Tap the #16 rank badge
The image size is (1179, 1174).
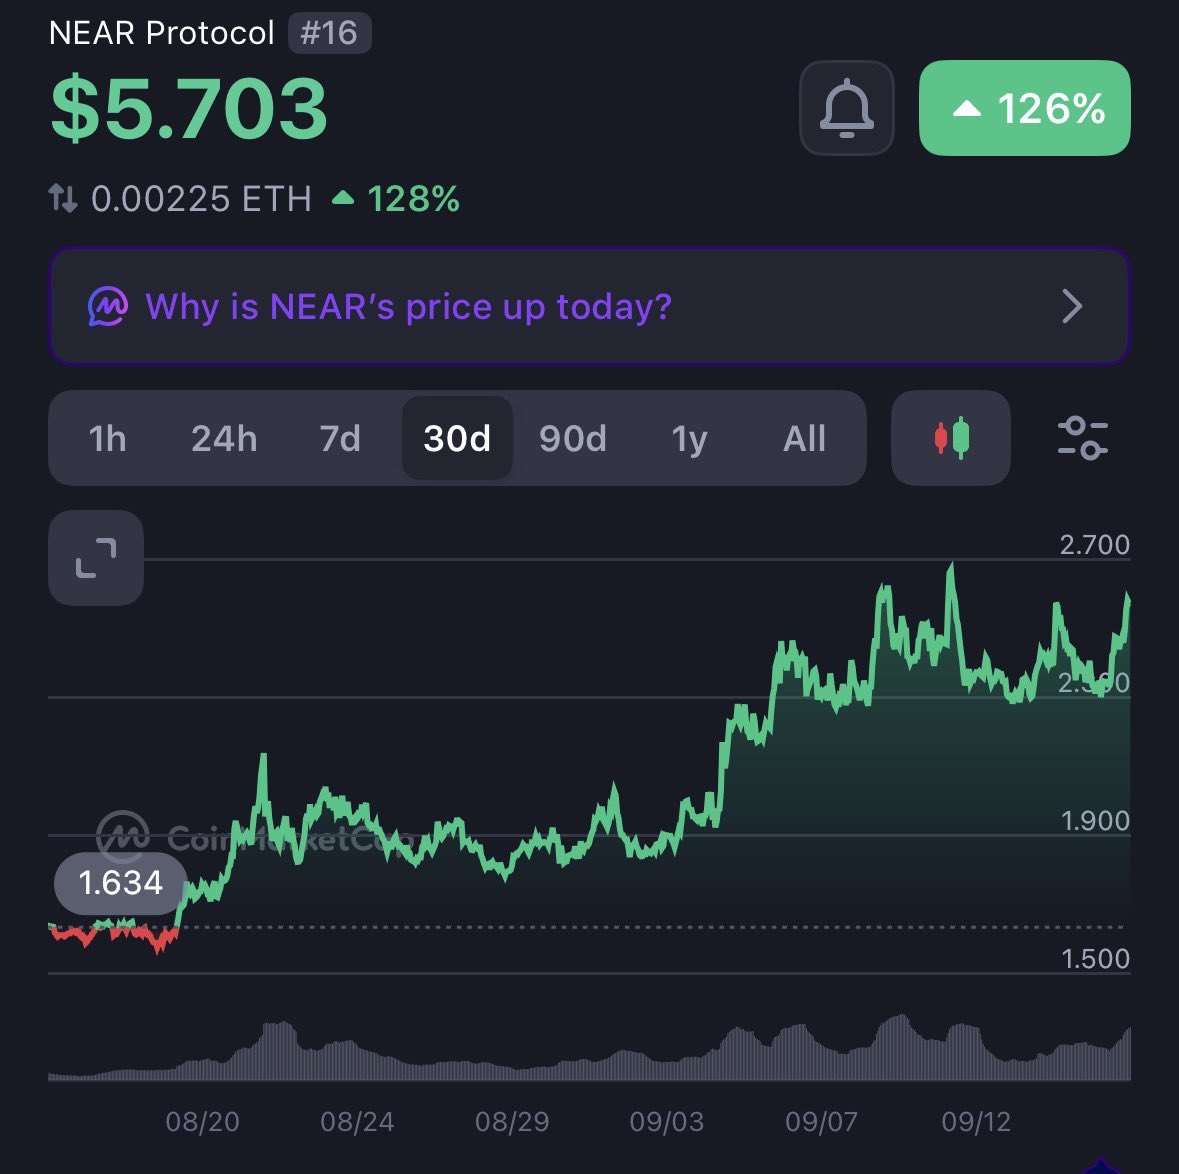pos(329,33)
